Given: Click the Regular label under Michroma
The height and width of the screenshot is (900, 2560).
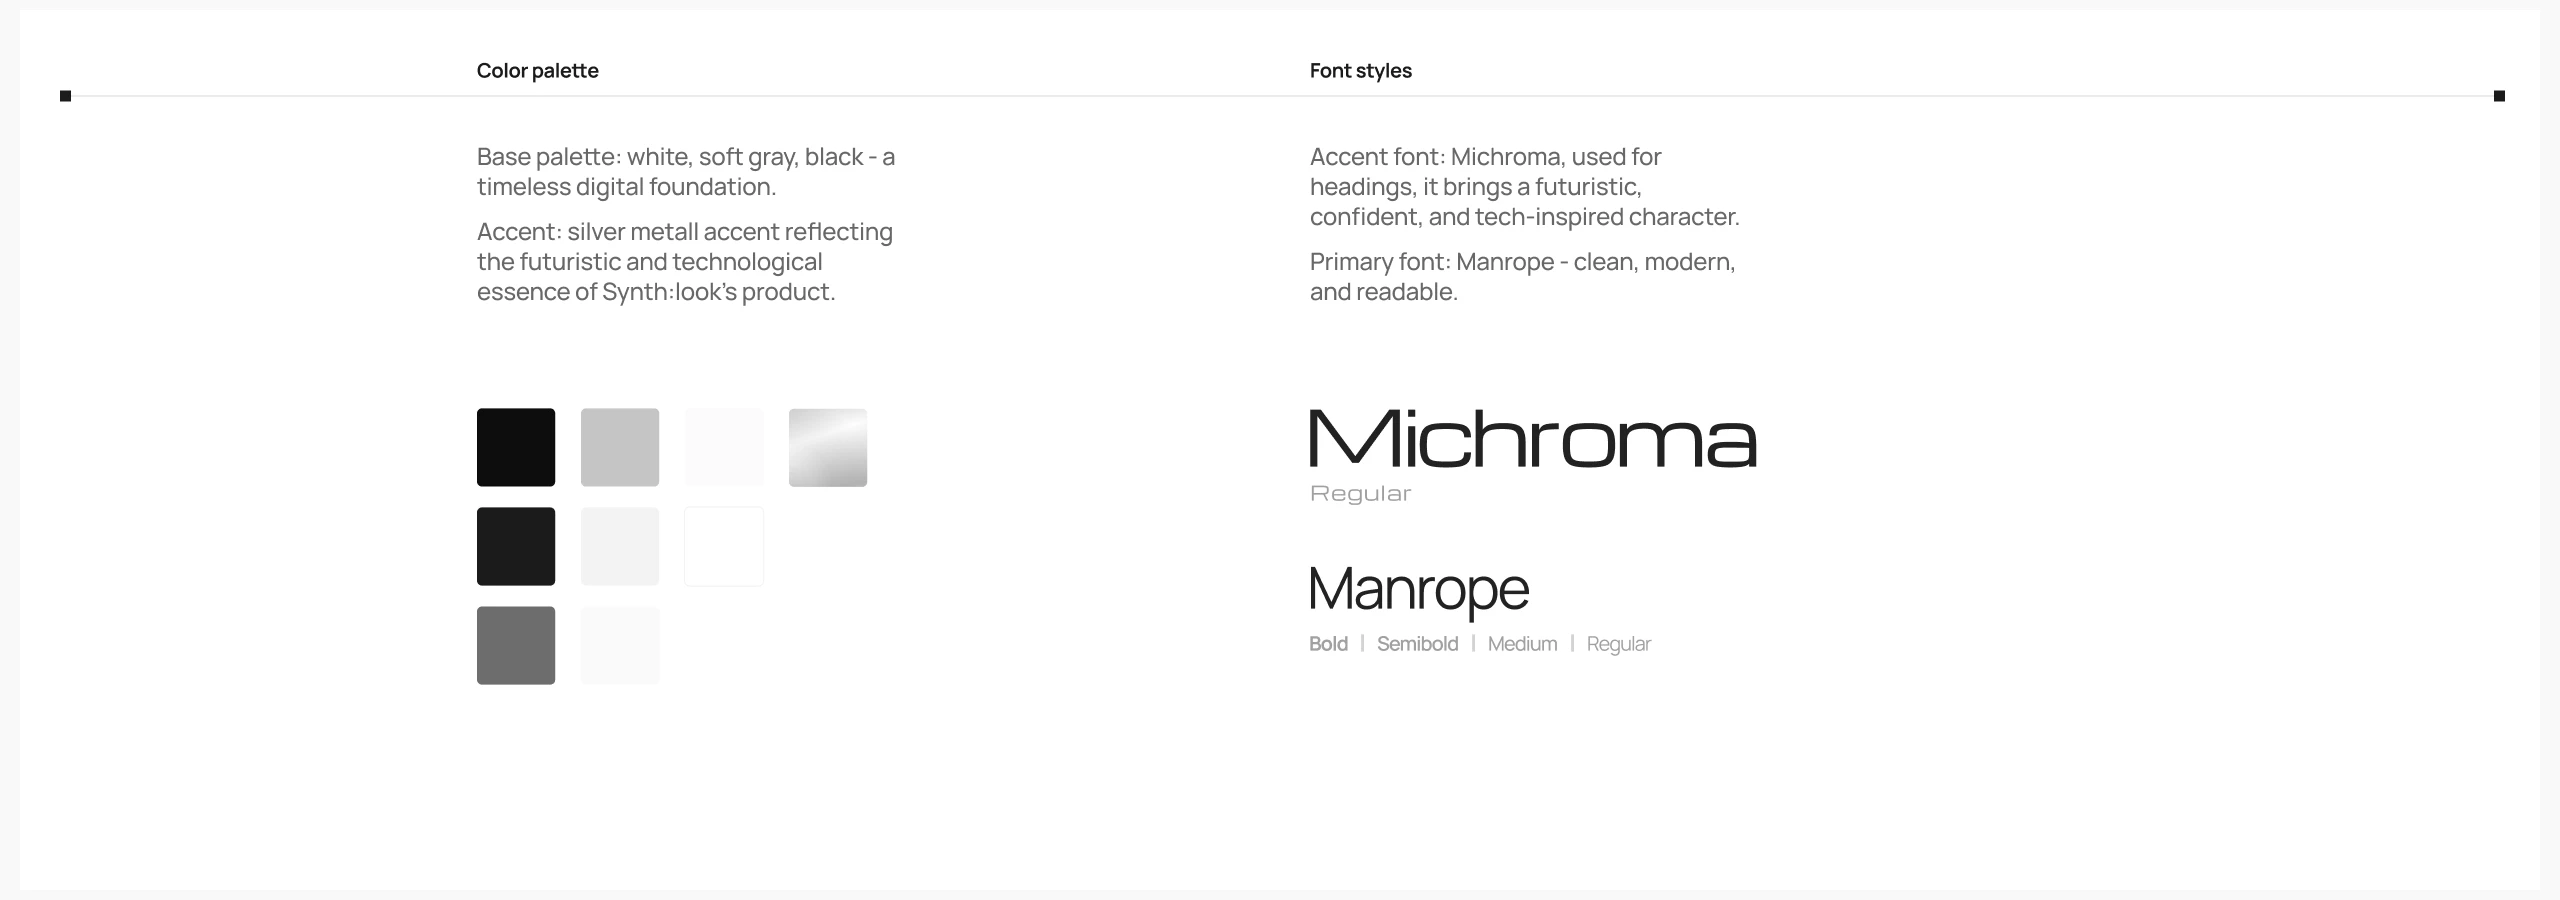Looking at the screenshot, I should coord(1360,494).
